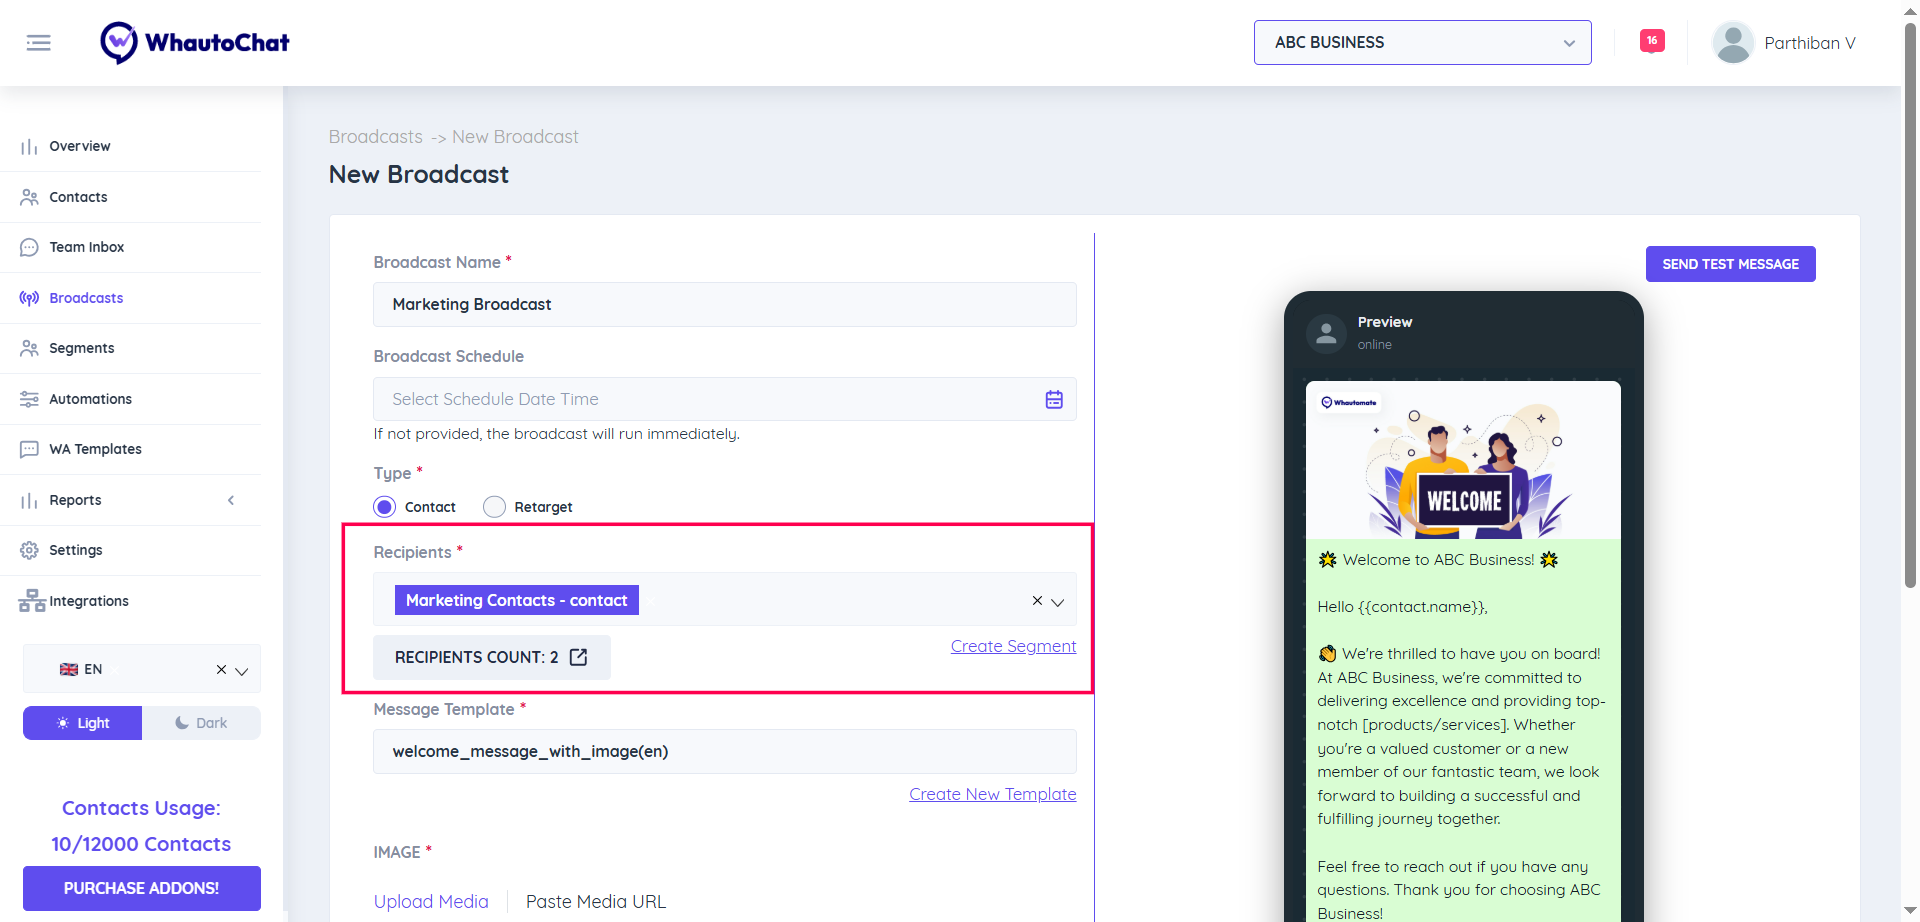Click the hamburger menu icon
1920x922 pixels.
(38, 43)
